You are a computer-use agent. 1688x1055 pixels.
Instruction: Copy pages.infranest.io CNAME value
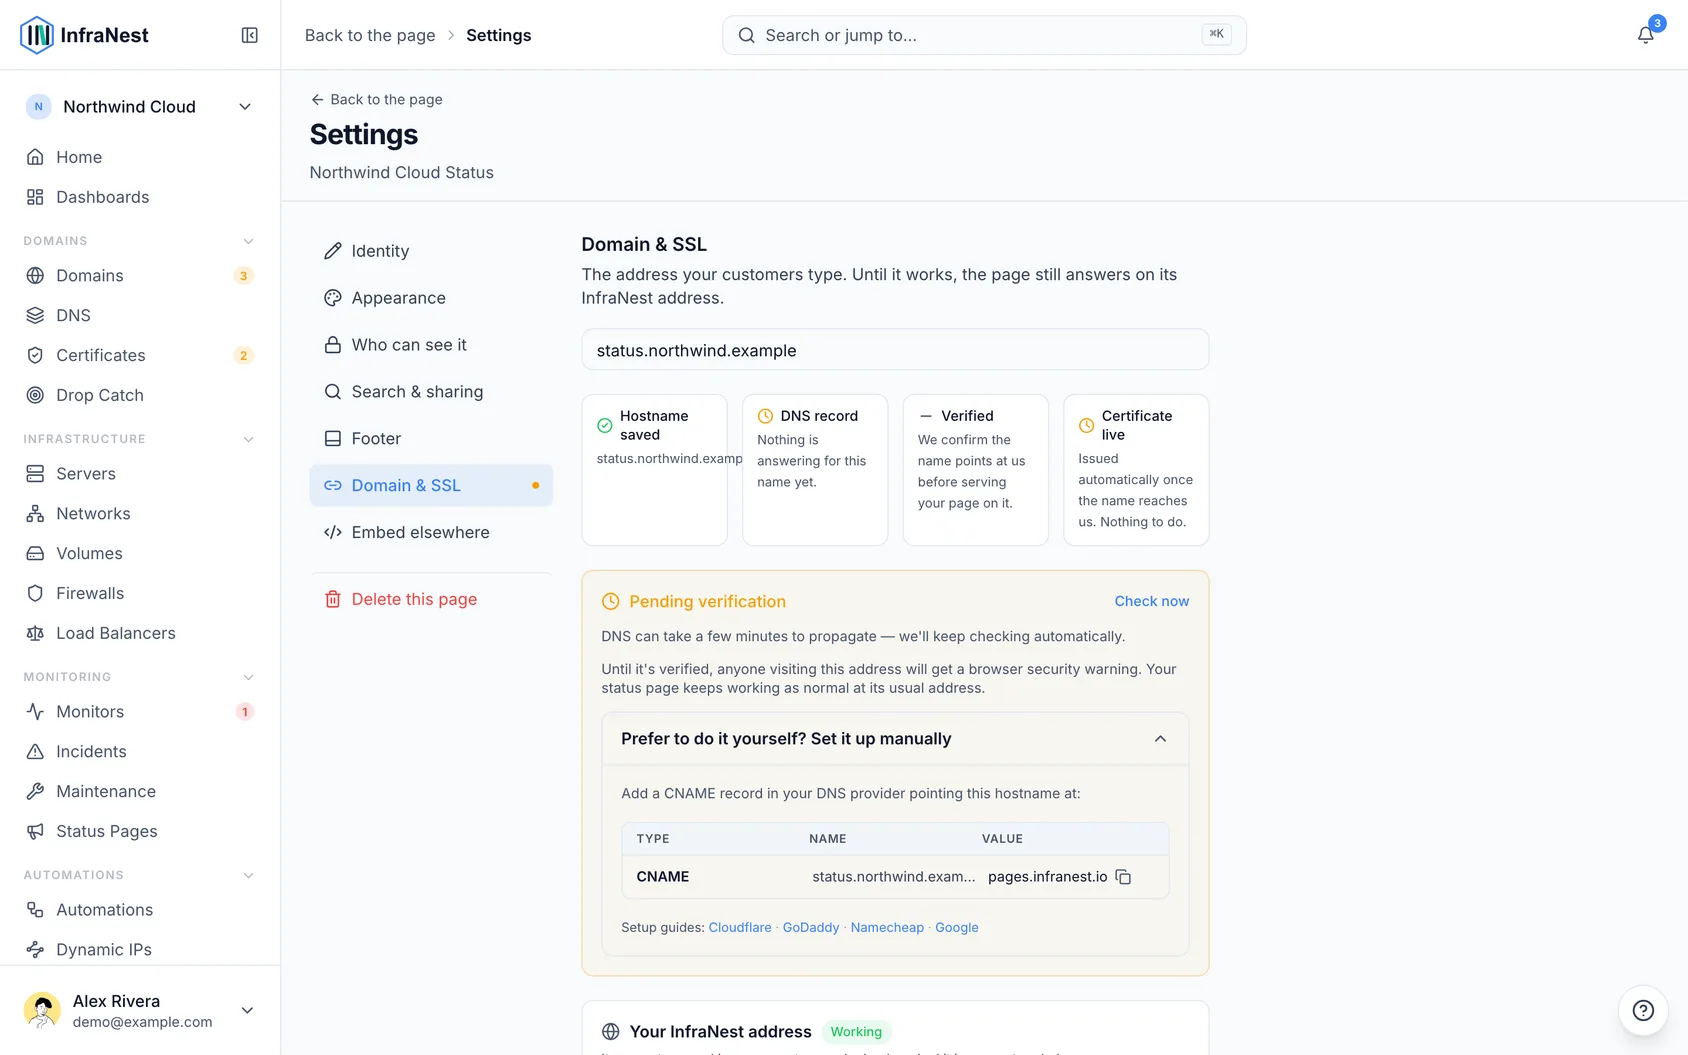click(x=1123, y=877)
